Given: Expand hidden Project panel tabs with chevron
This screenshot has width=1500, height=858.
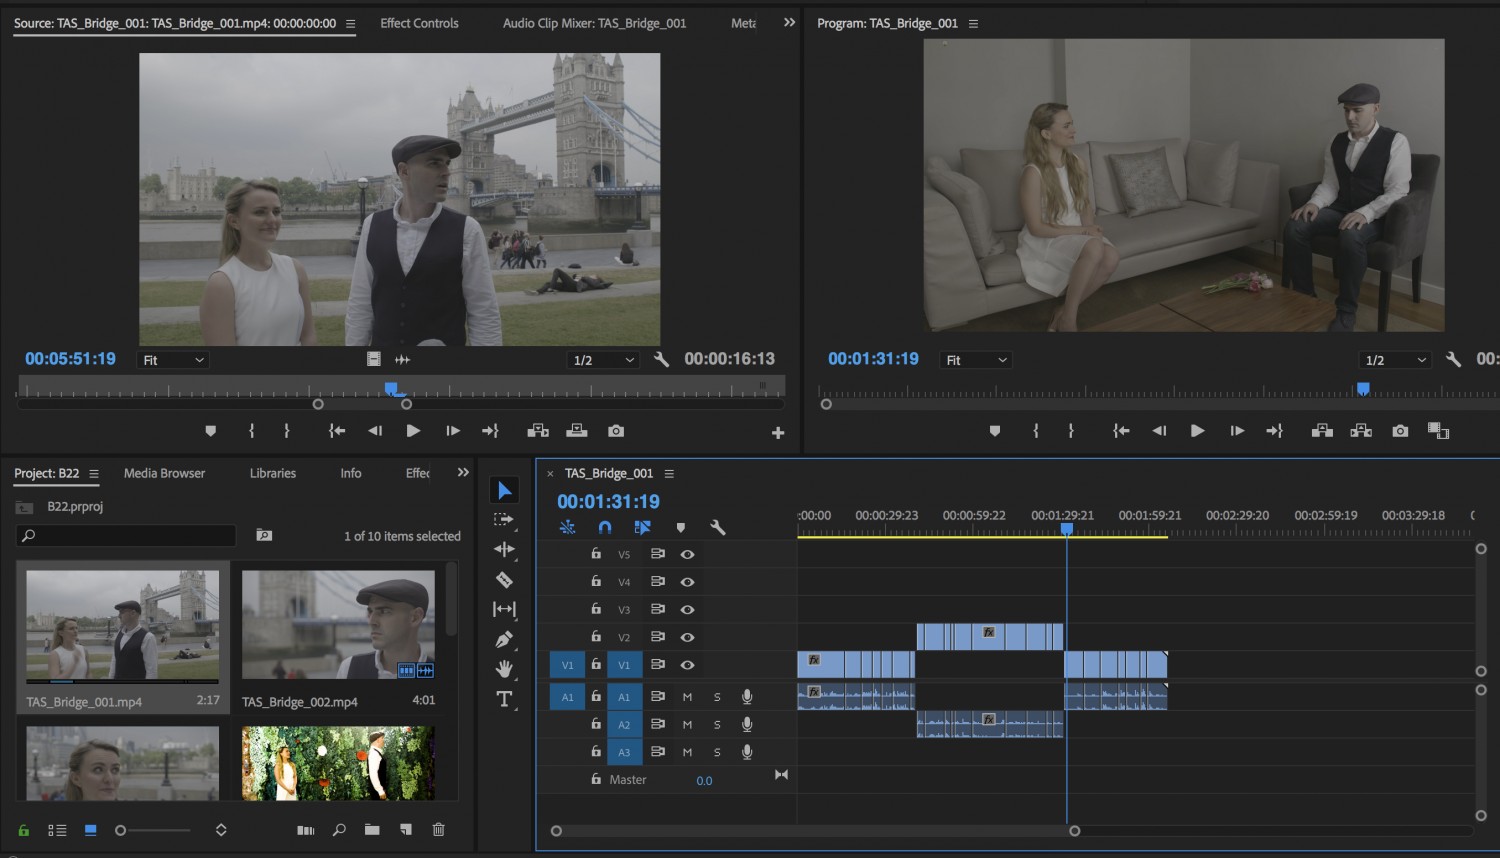Looking at the screenshot, I should (463, 473).
